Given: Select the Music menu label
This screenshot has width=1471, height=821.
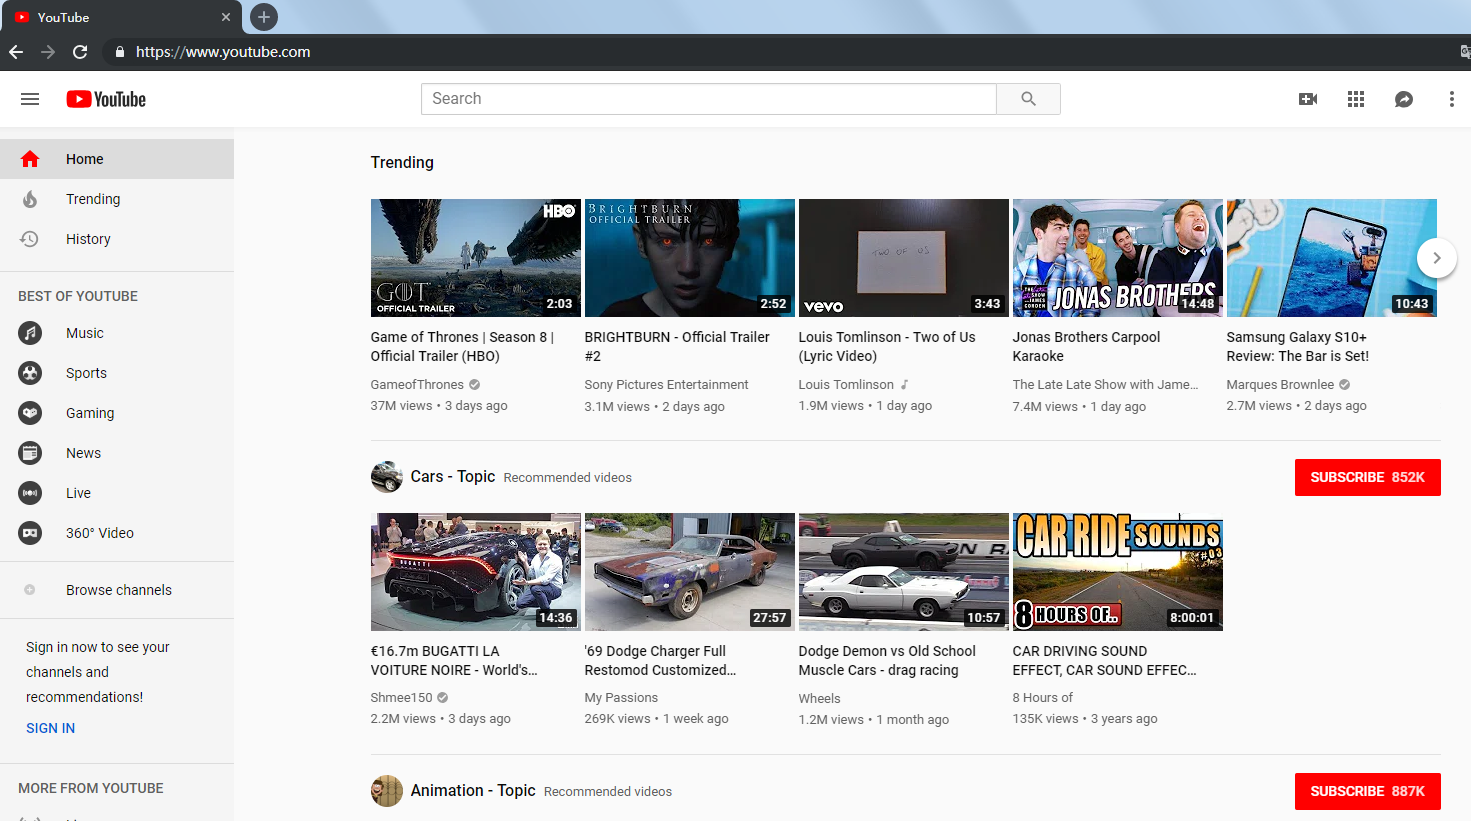Looking at the screenshot, I should point(85,333).
